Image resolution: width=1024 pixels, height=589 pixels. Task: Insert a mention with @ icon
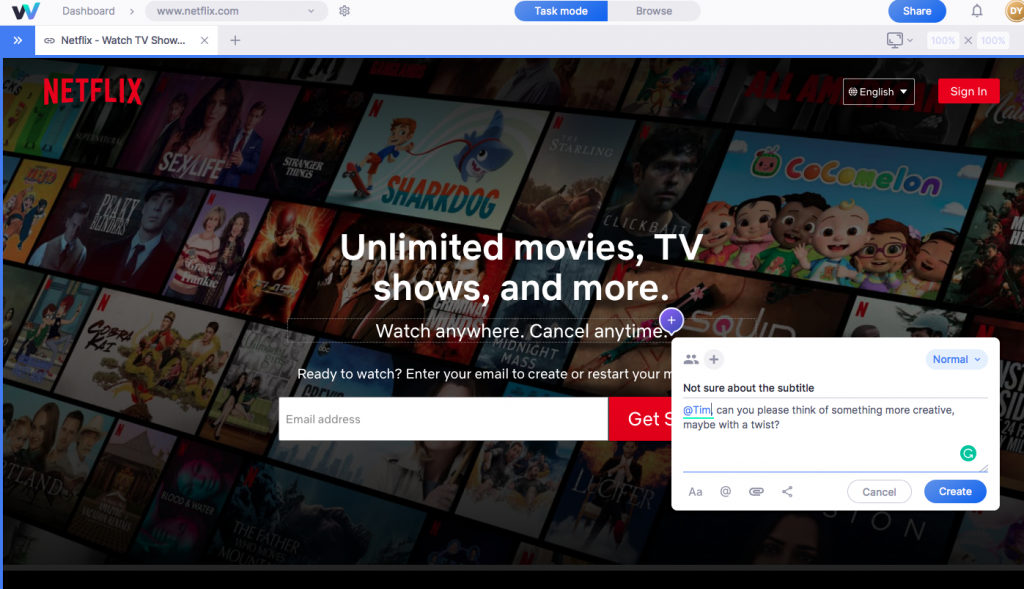pos(726,492)
